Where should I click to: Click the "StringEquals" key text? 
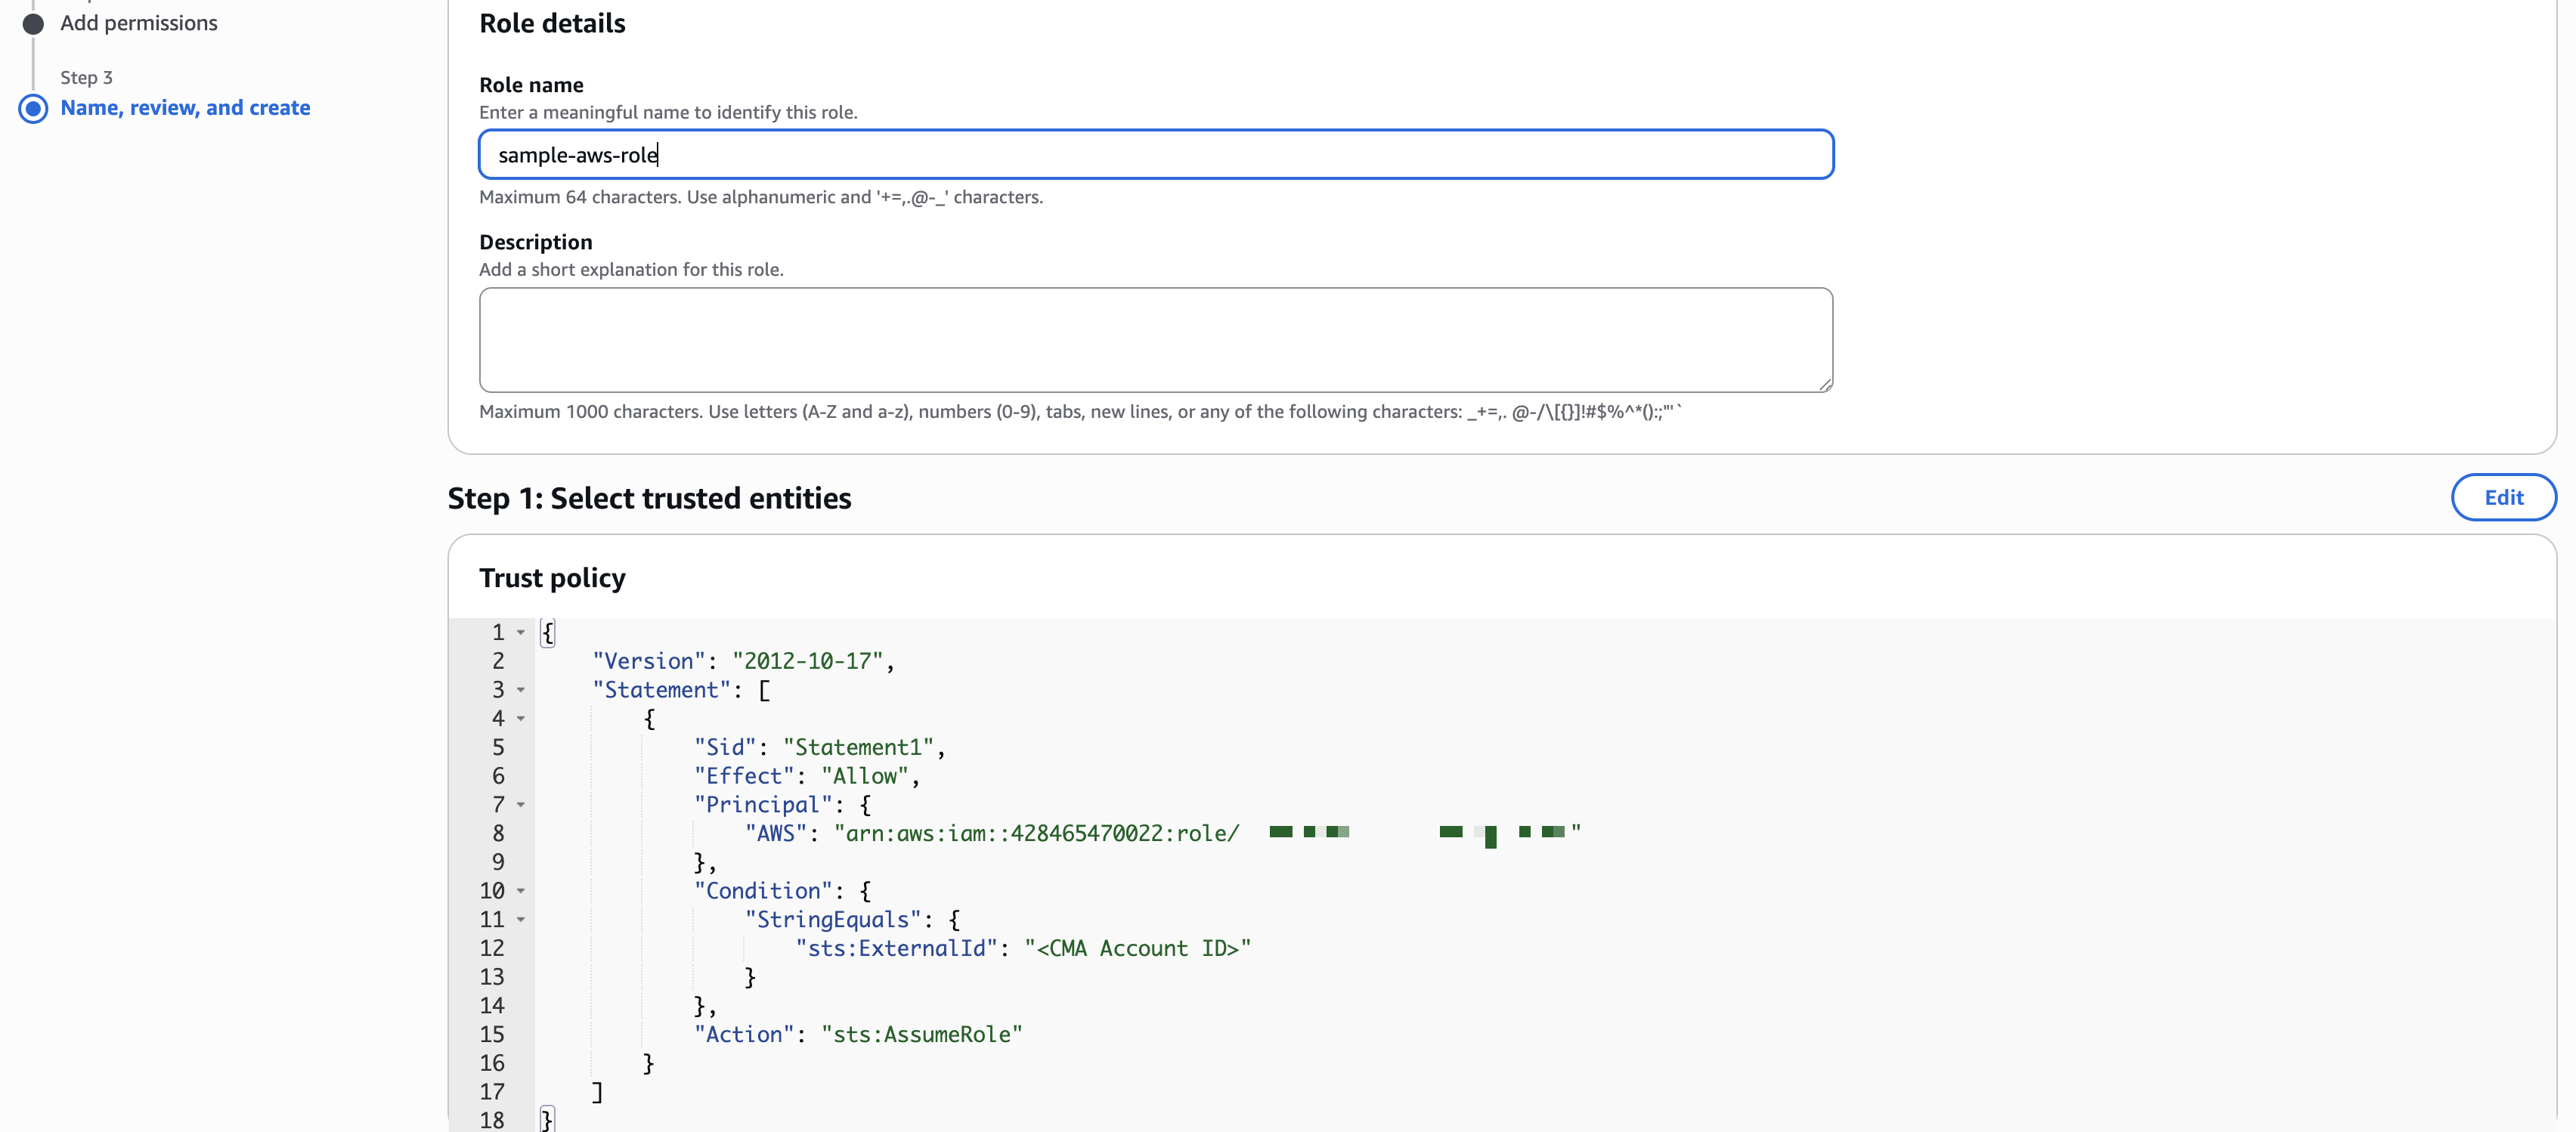click(833, 920)
